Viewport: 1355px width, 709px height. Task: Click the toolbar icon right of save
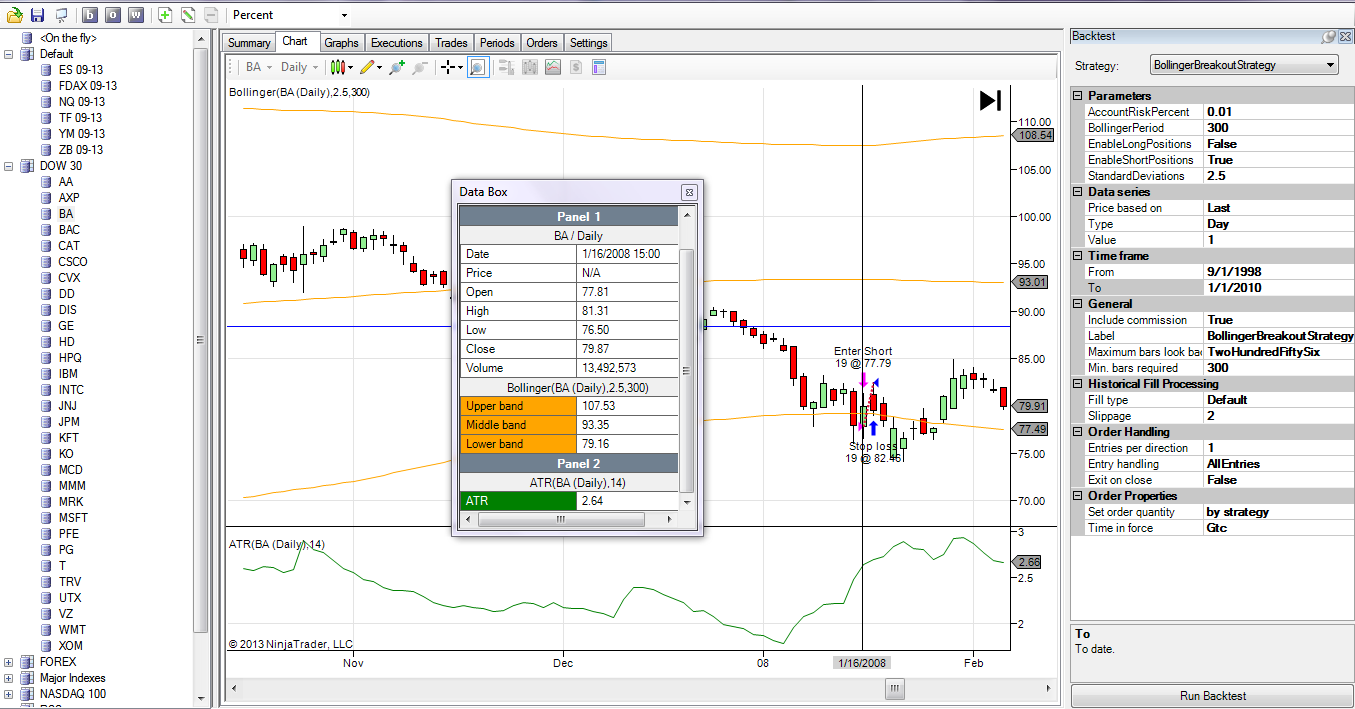click(61, 15)
